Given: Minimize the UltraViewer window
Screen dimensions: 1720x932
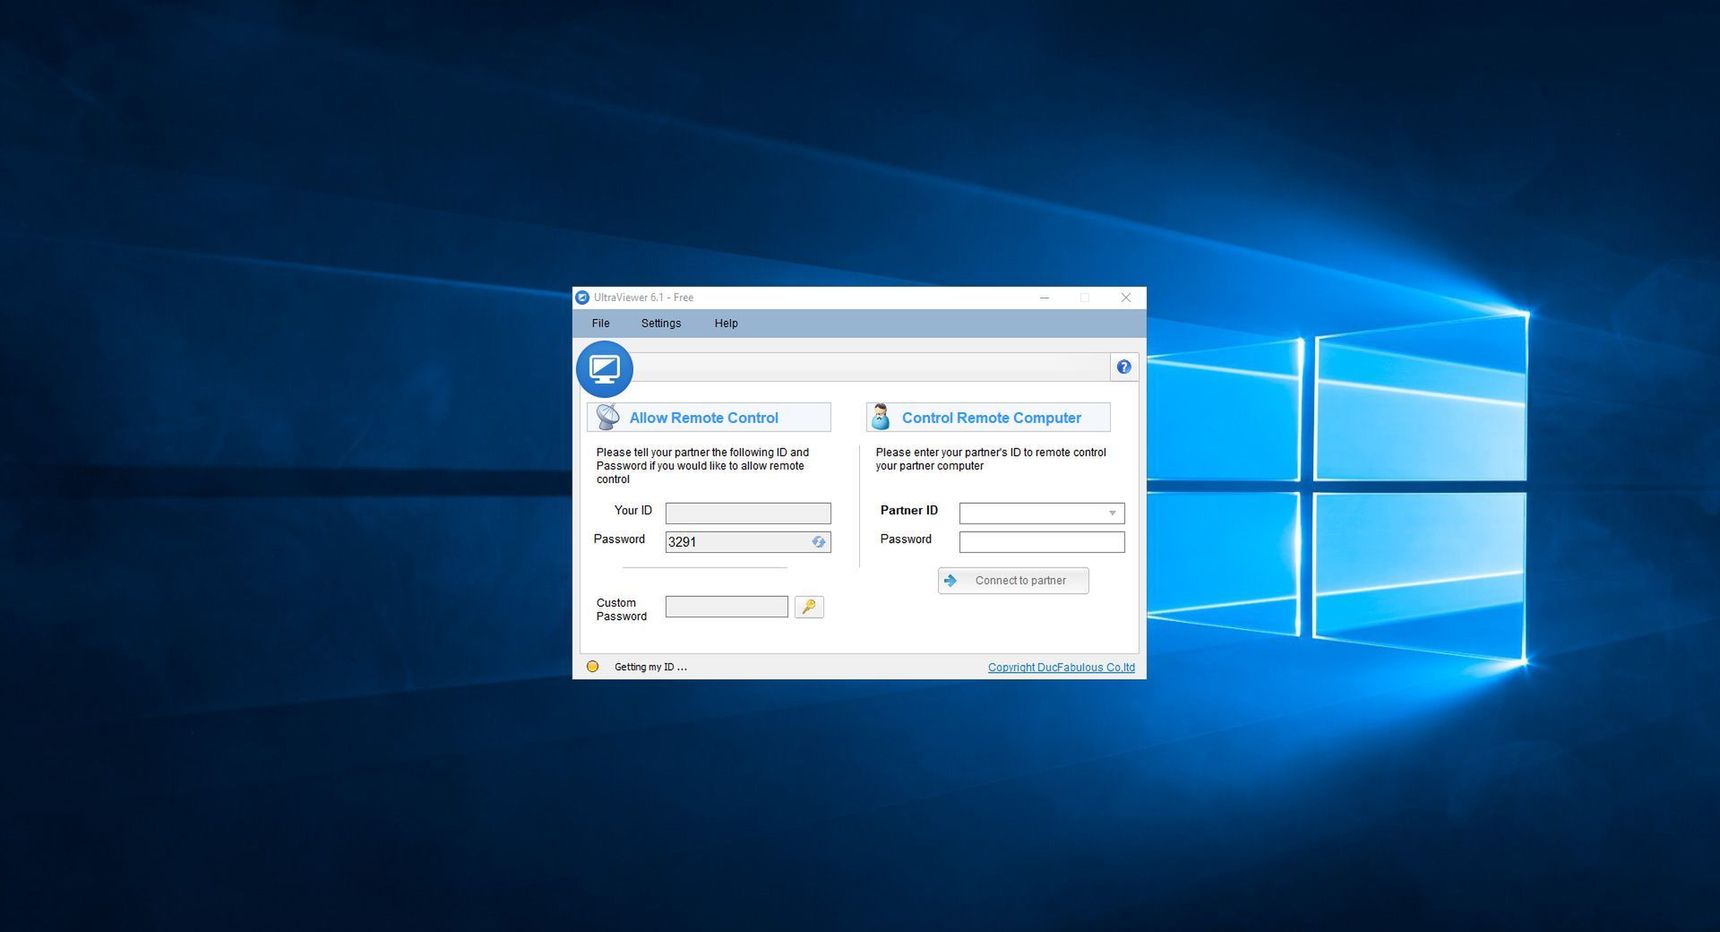Looking at the screenshot, I should 1044,297.
